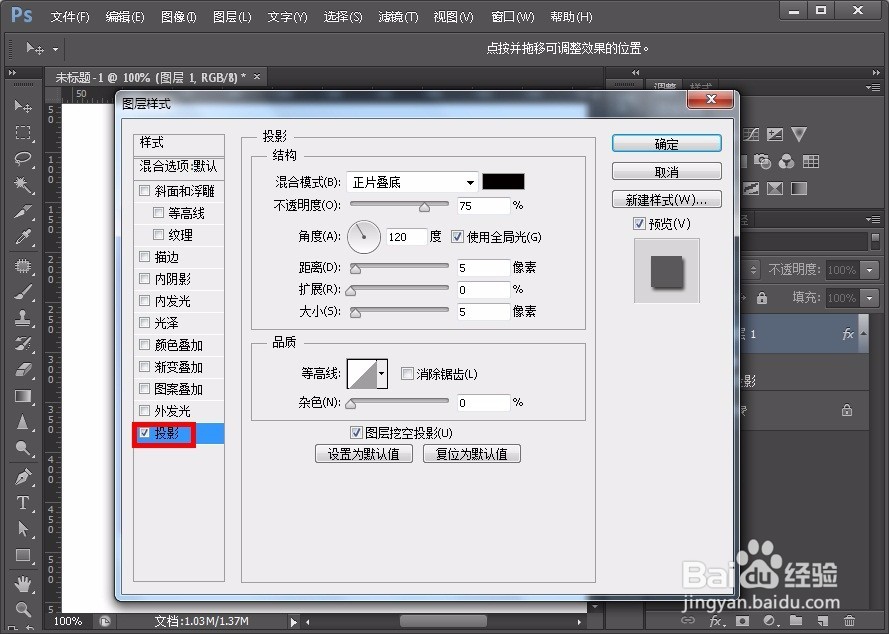Enable the 内阴影 style checkbox
The height and width of the screenshot is (634, 889).
tap(145, 279)
